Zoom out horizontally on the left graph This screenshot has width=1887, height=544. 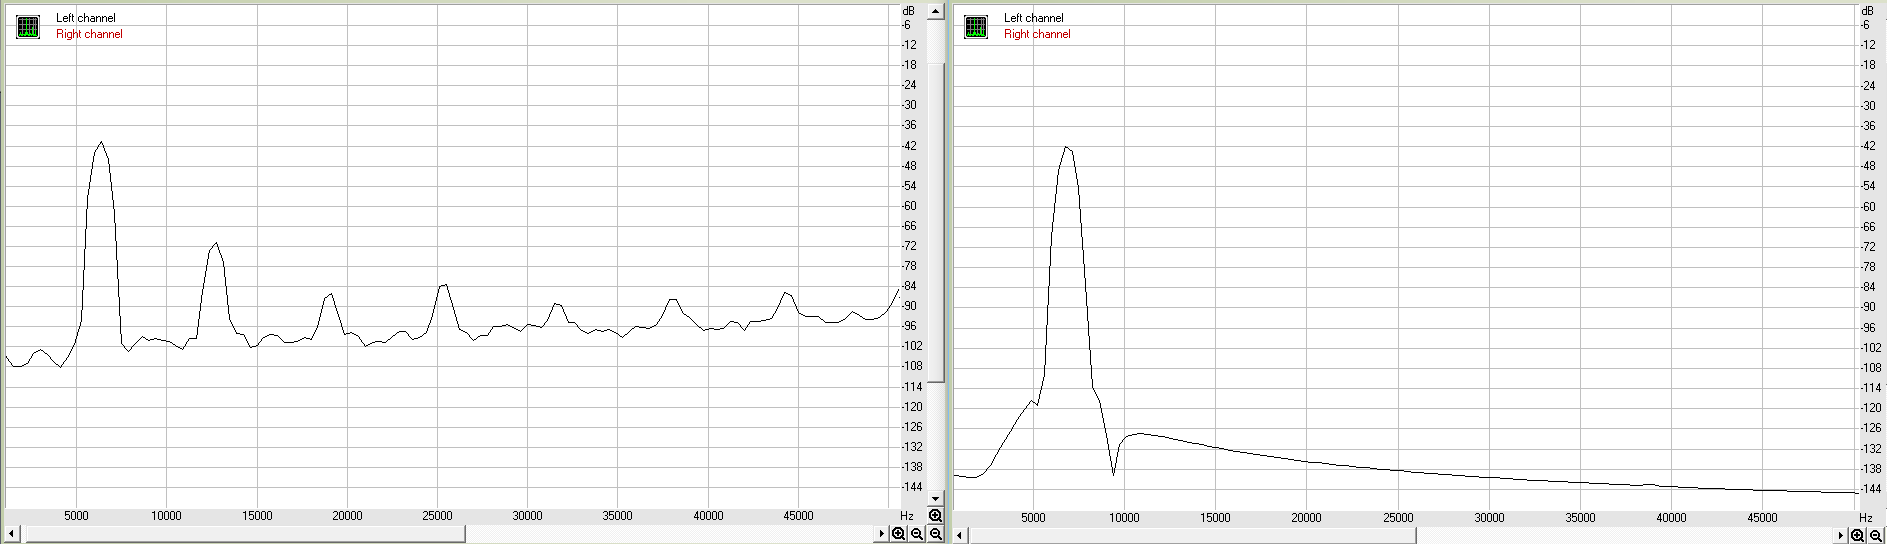(917, 534)
